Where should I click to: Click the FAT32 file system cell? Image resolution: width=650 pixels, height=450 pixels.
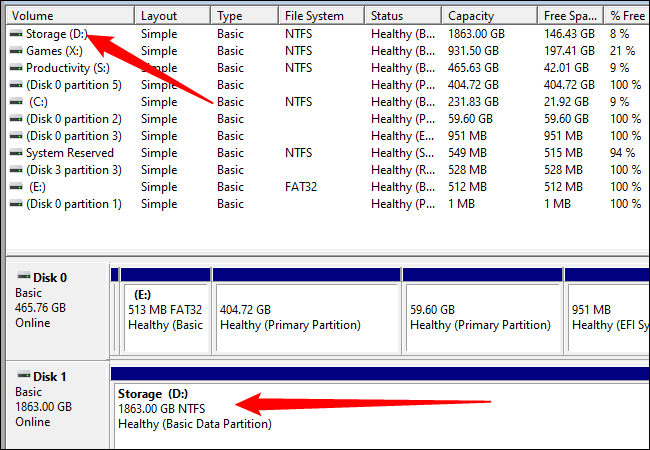point(301,187)
